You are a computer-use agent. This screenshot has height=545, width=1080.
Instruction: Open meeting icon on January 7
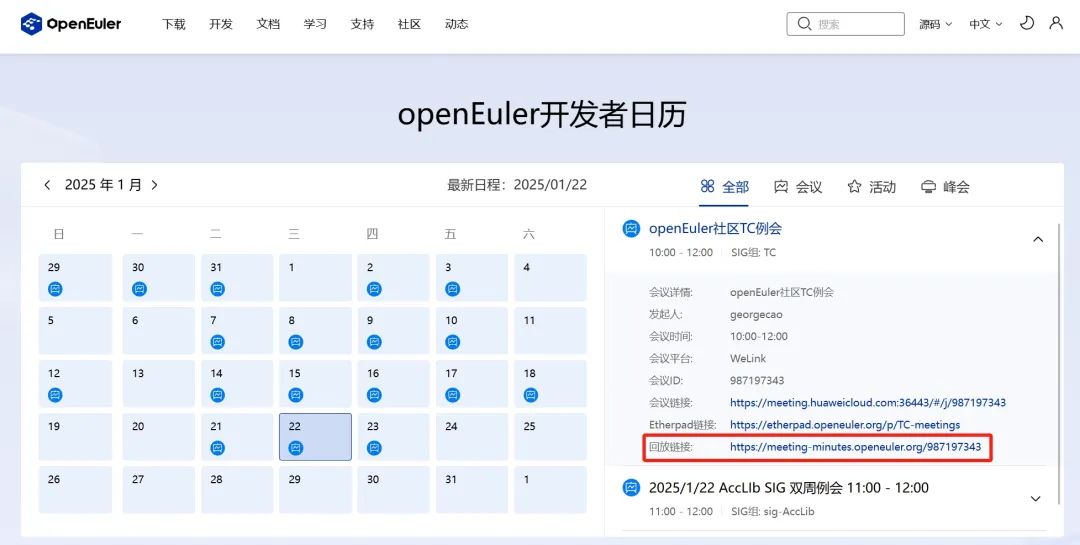coord(218,342)
